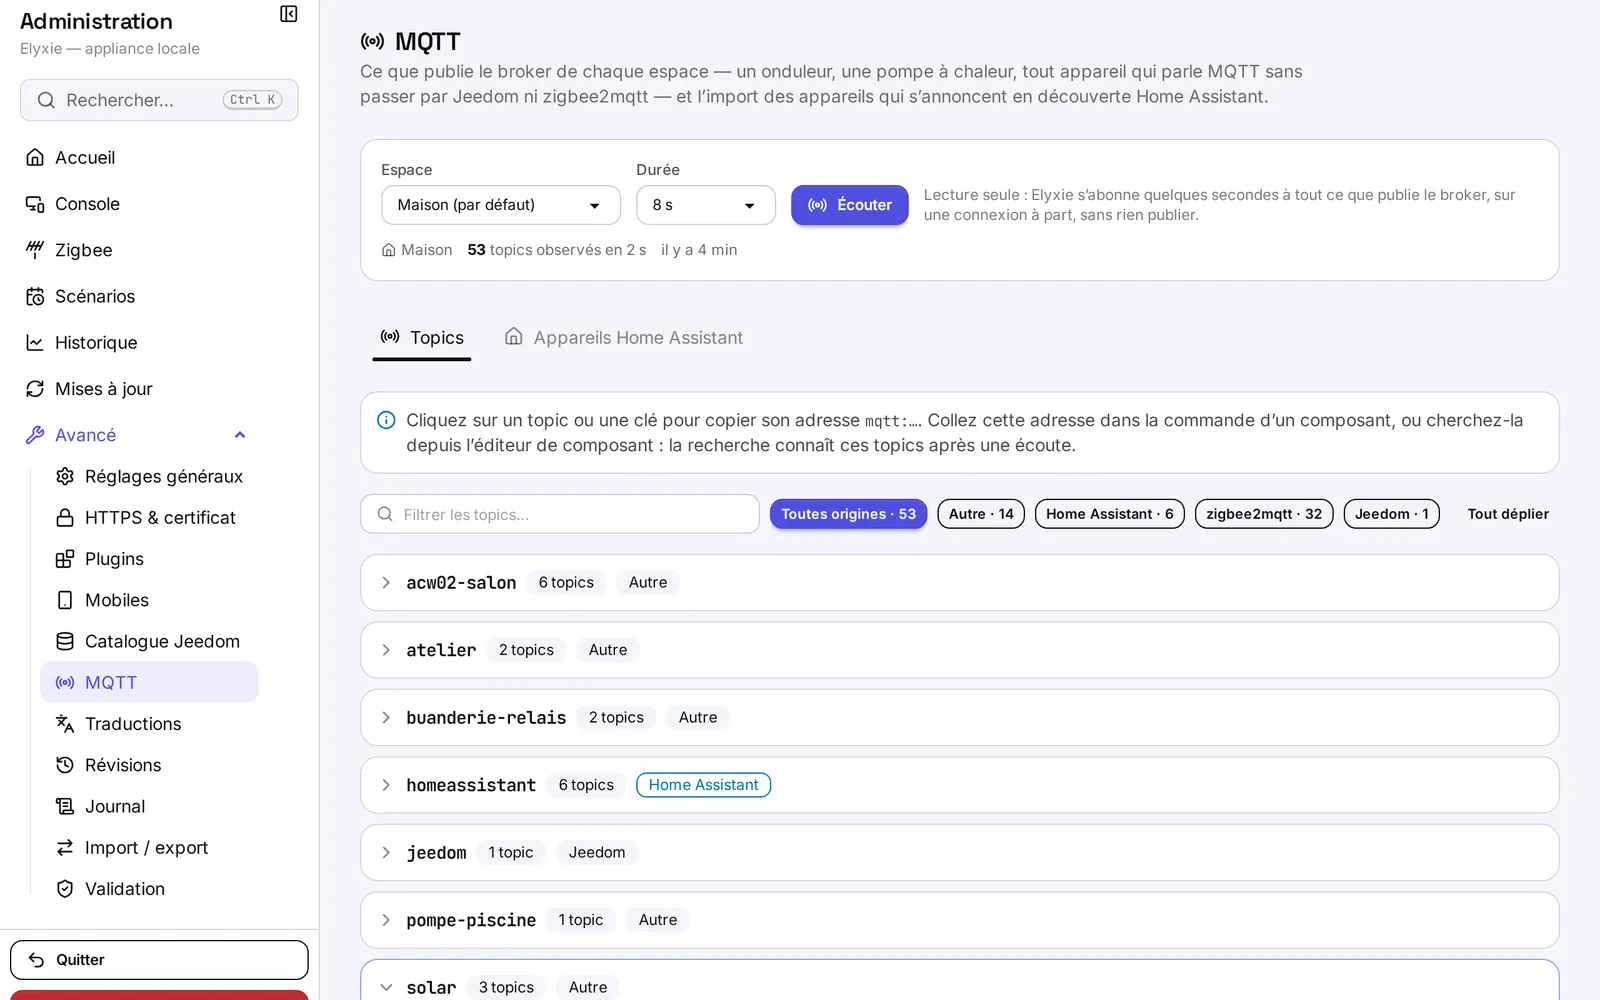Click the Écouter button
This screenshot has width=1600, height=1000.
click(850, 205)
